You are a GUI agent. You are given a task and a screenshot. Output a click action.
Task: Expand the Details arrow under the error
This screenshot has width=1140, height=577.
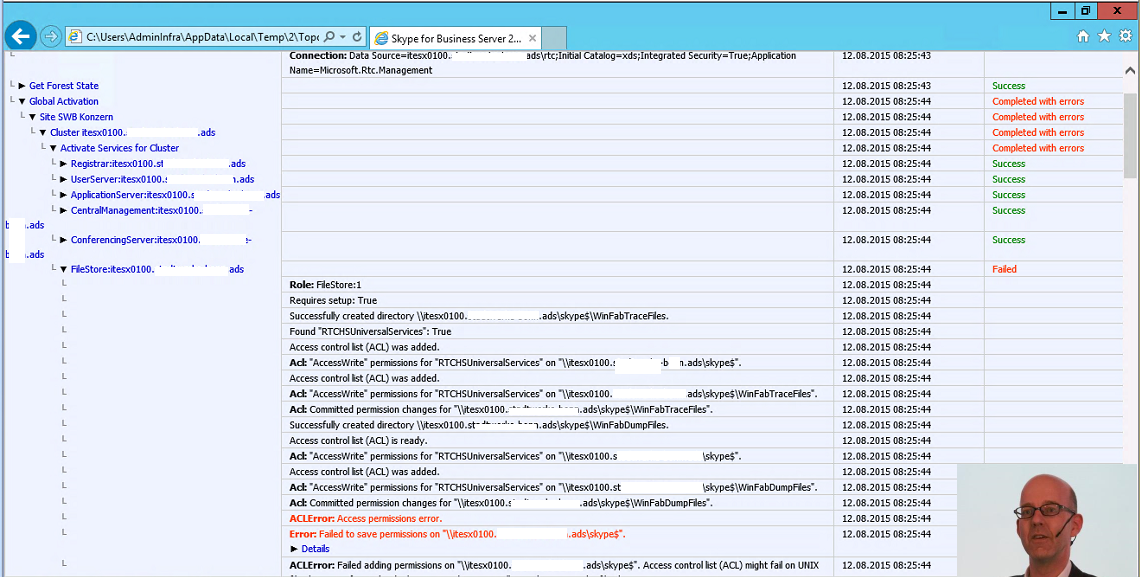click(294, 549)
